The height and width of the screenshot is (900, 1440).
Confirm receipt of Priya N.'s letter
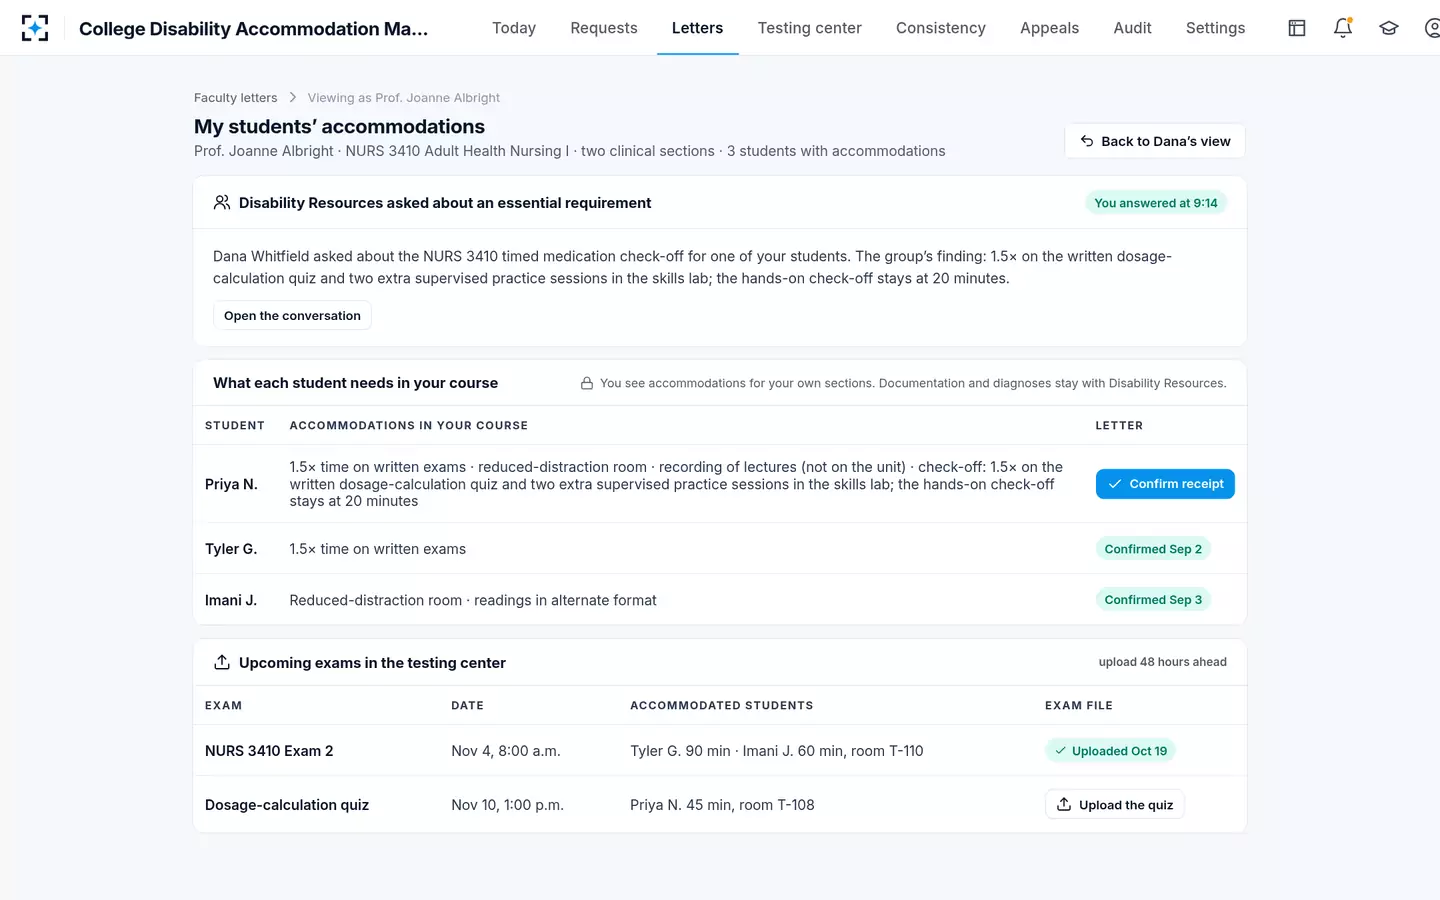click(1165, 484)
